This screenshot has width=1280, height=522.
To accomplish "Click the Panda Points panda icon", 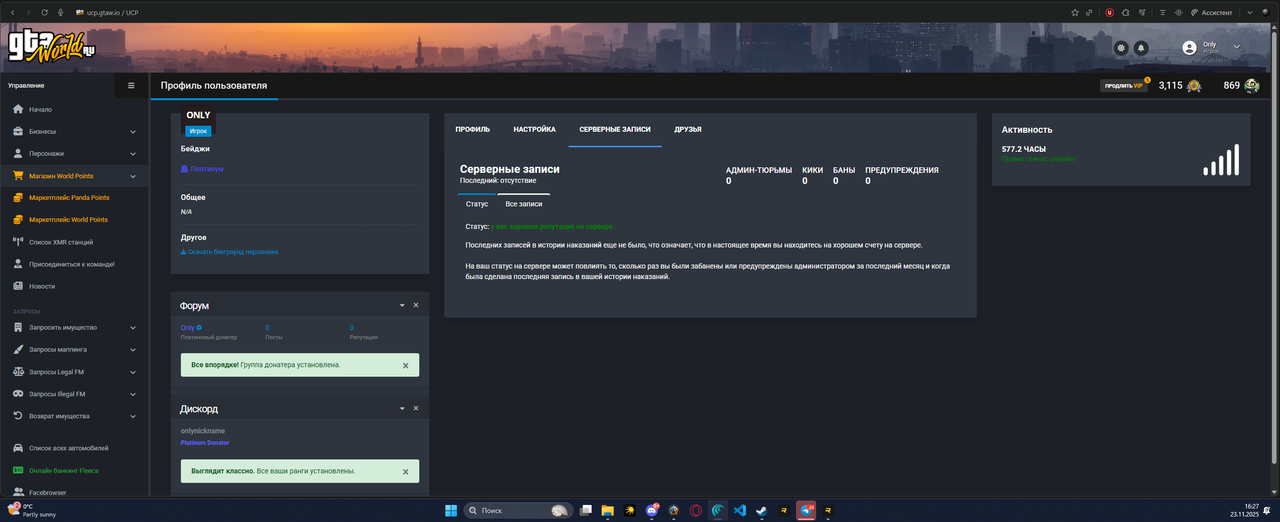I will 1252,86.
